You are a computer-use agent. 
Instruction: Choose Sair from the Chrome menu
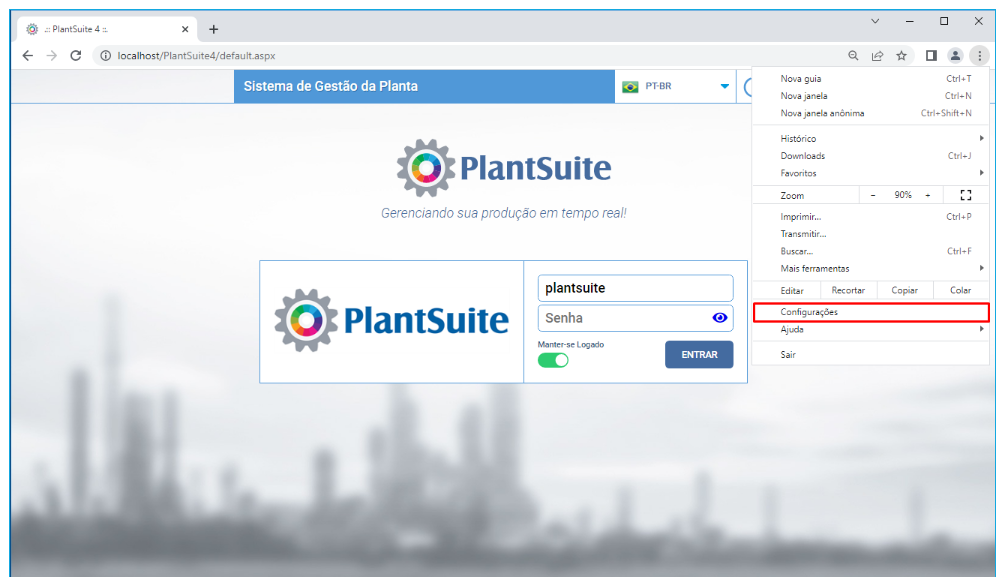pos(871,355)
